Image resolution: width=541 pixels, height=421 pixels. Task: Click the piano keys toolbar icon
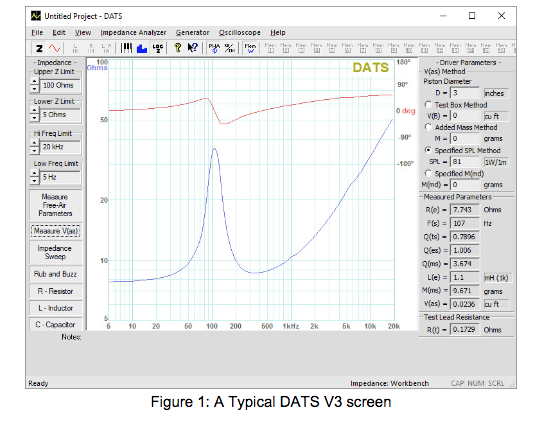point(126,48)
